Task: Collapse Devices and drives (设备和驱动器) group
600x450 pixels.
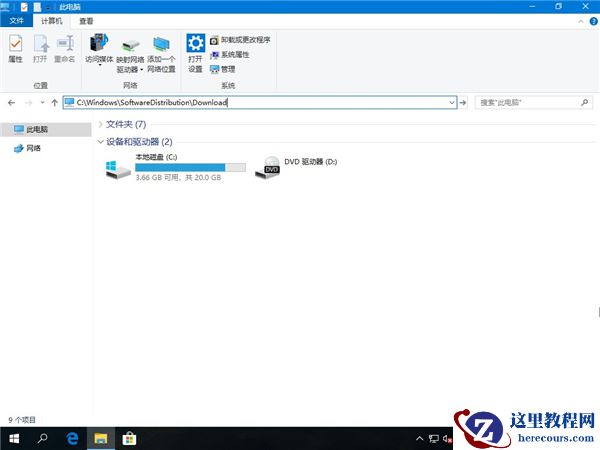Action: click(x=100, y=142)
